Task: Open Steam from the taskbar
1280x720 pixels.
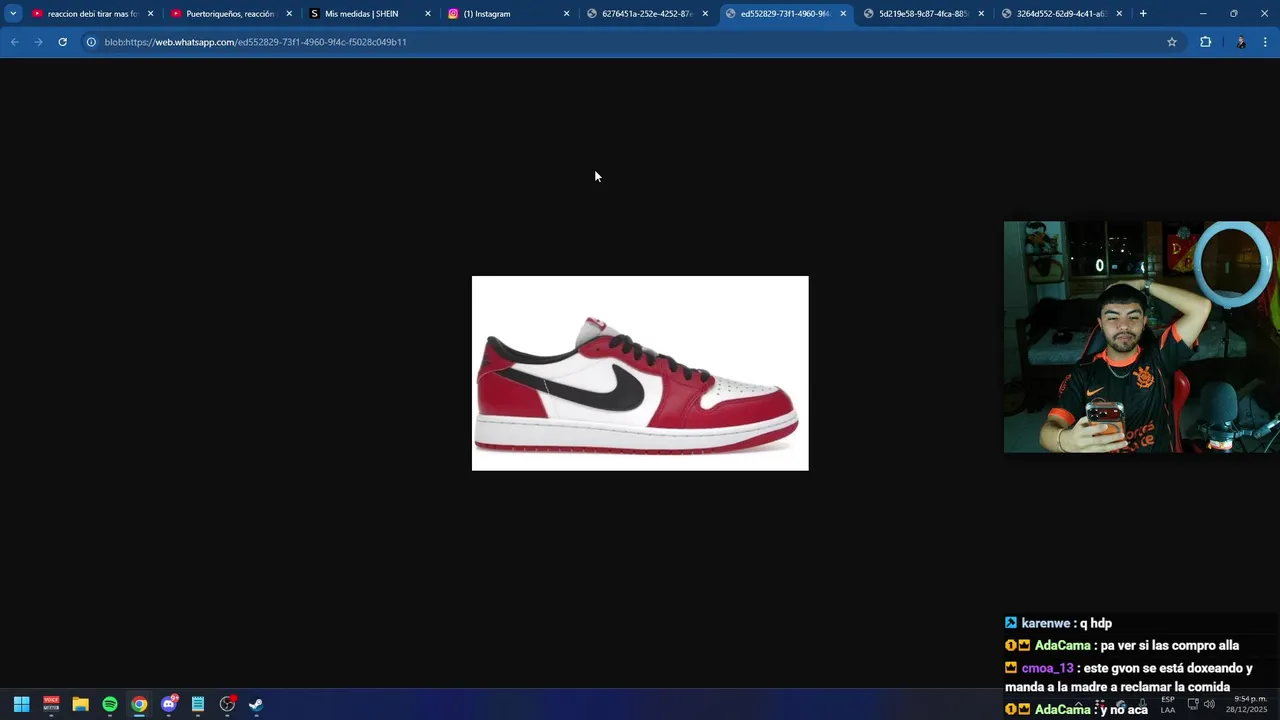Action: click(x=256, y=704)
